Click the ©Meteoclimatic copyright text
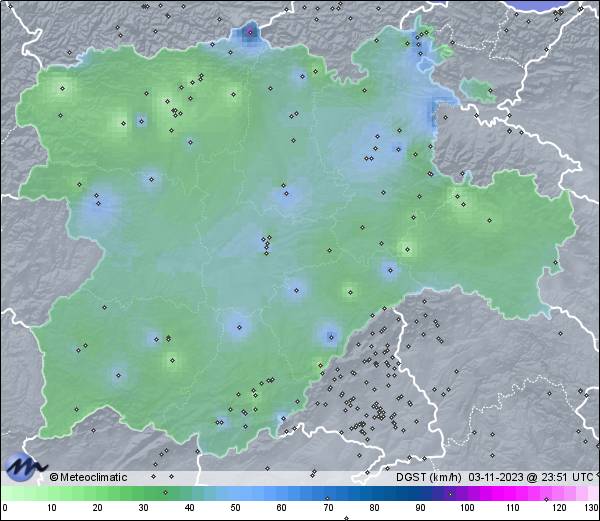The height and width of the screenshot is (521, 600). (x=88, y=477)
